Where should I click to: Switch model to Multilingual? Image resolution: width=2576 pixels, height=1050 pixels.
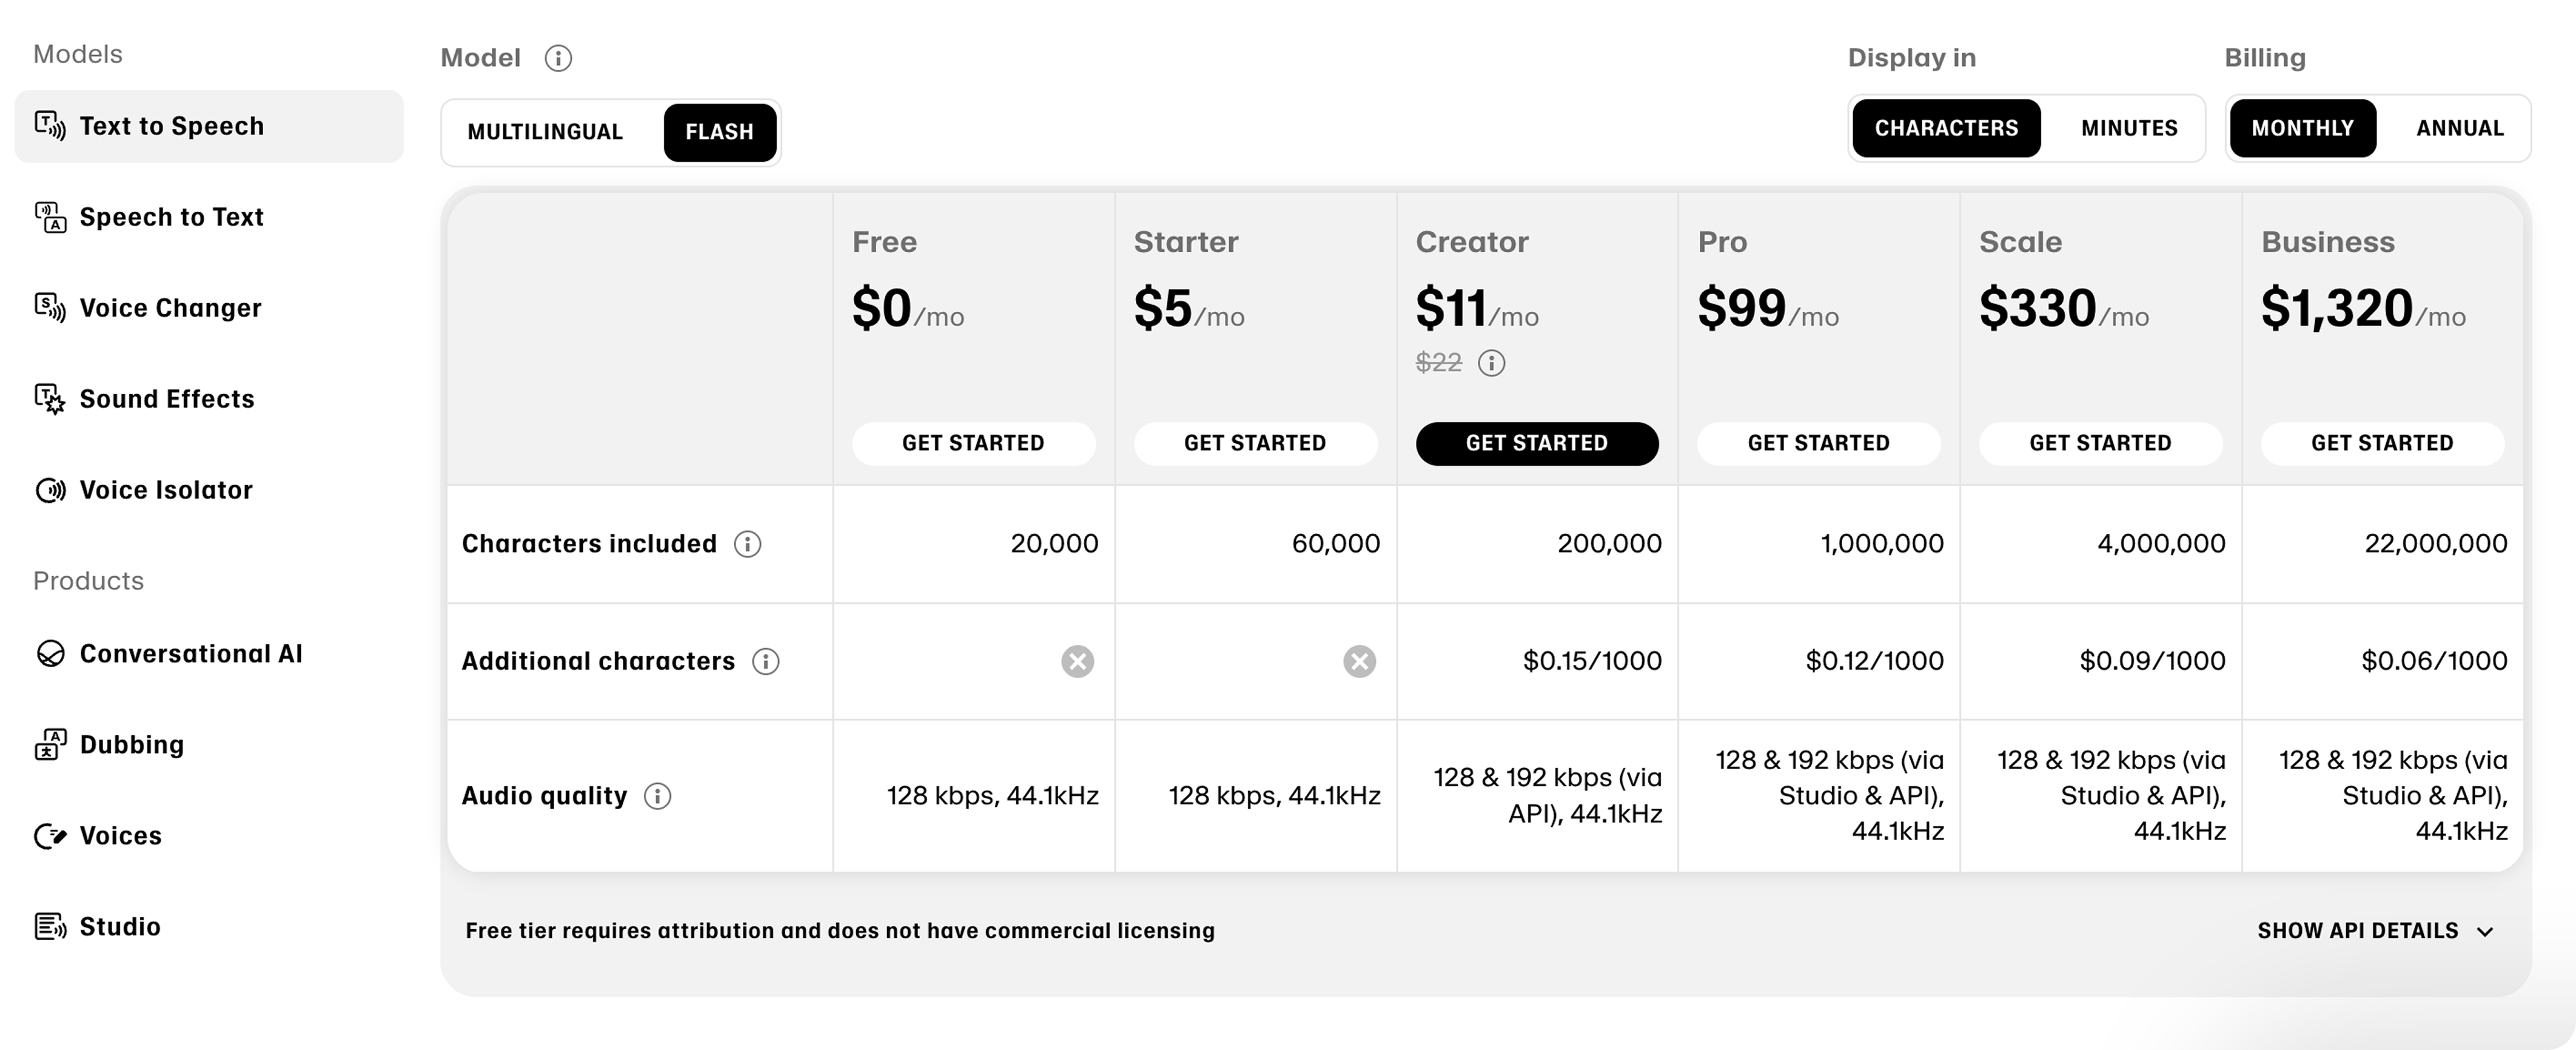pos(545,132)
